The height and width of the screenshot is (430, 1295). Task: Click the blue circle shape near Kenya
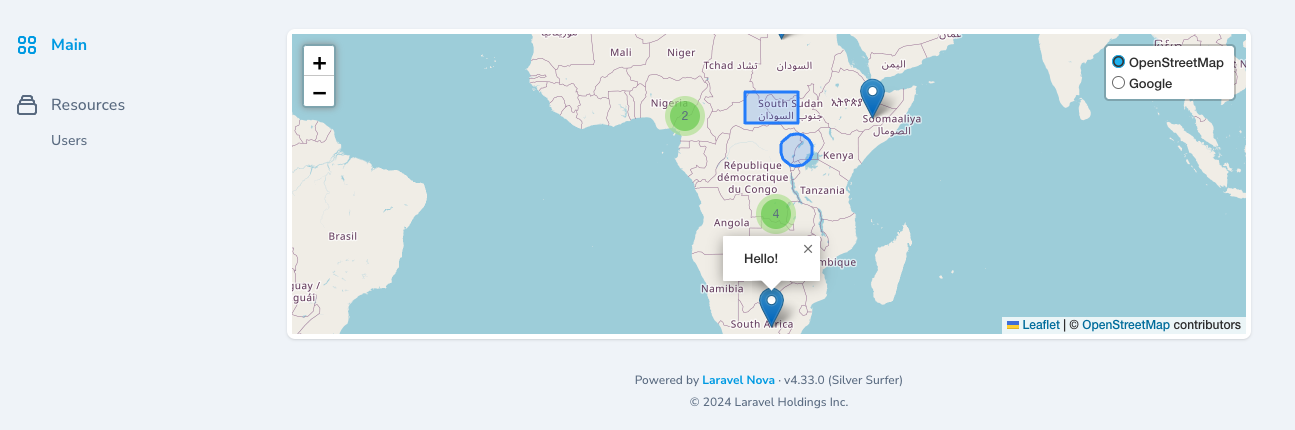(796, 150)
